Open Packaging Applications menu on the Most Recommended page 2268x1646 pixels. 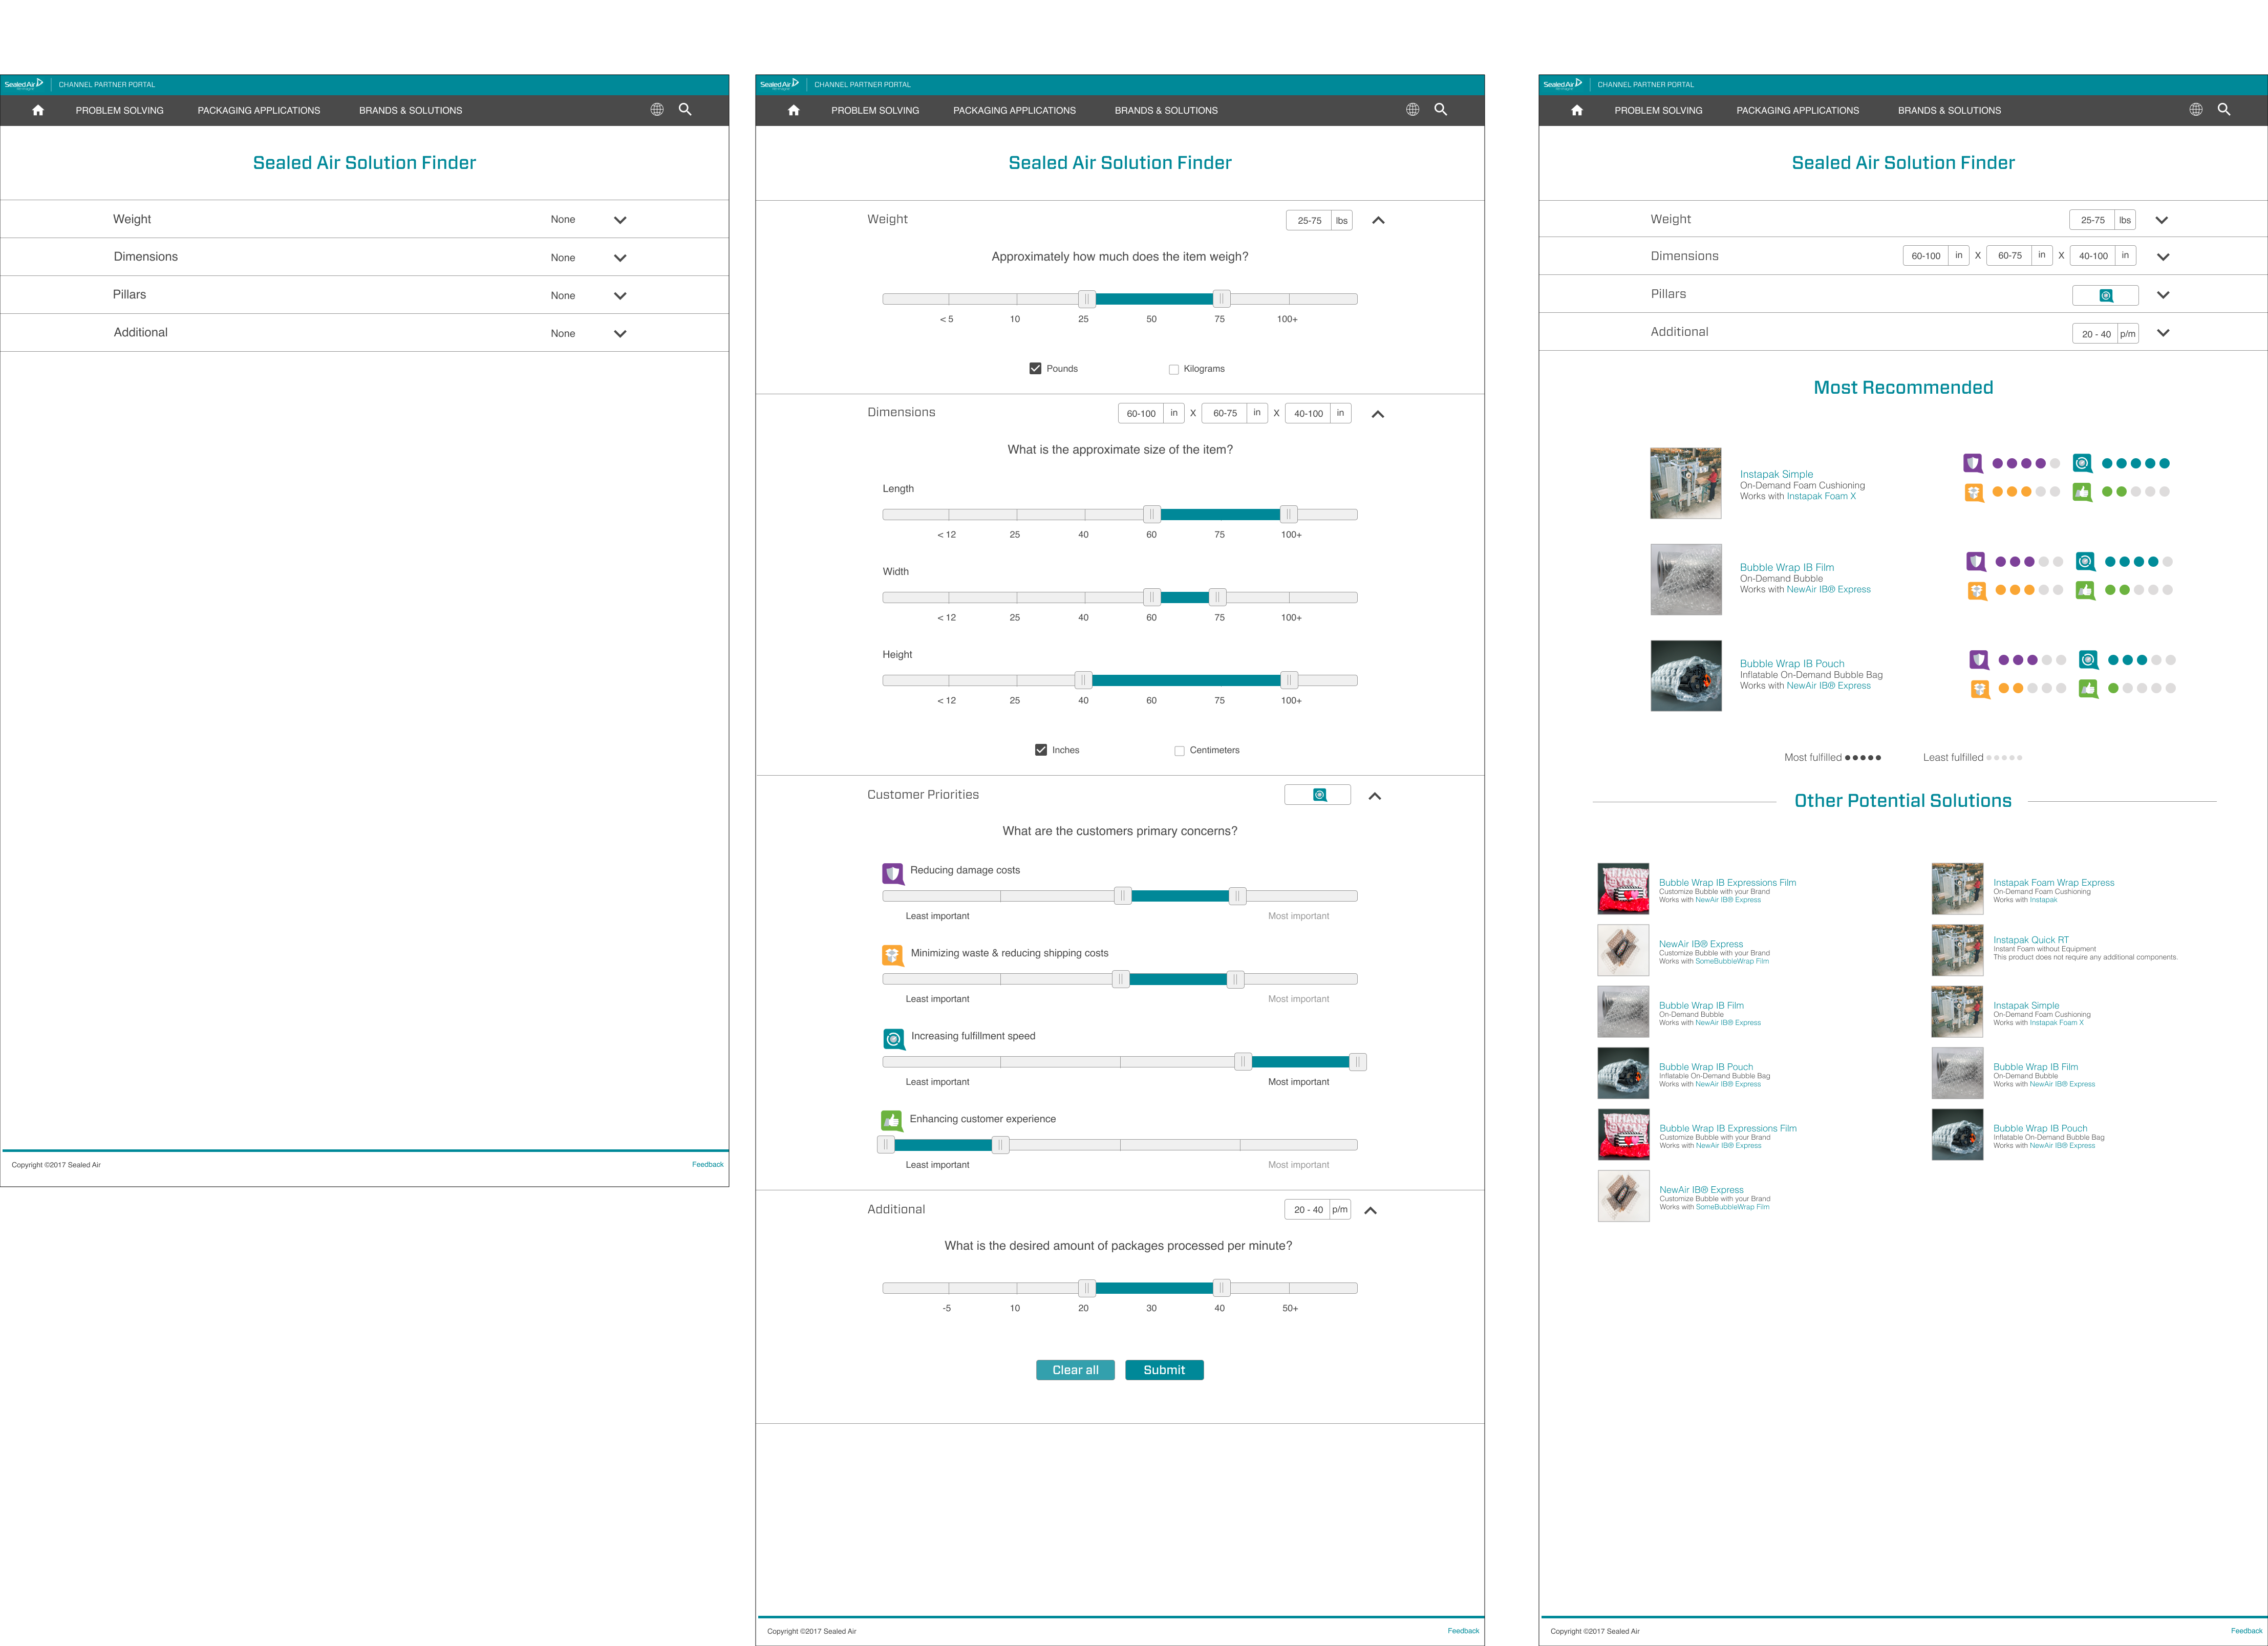(x=1797, y=111)
